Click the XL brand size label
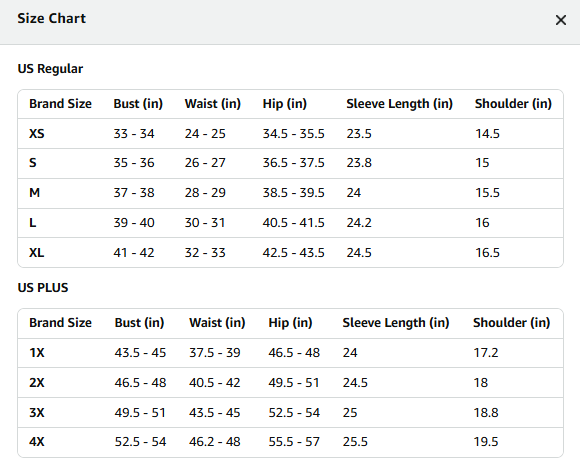The height and width of the screenshot is (468, 580). tap(37, 253)
